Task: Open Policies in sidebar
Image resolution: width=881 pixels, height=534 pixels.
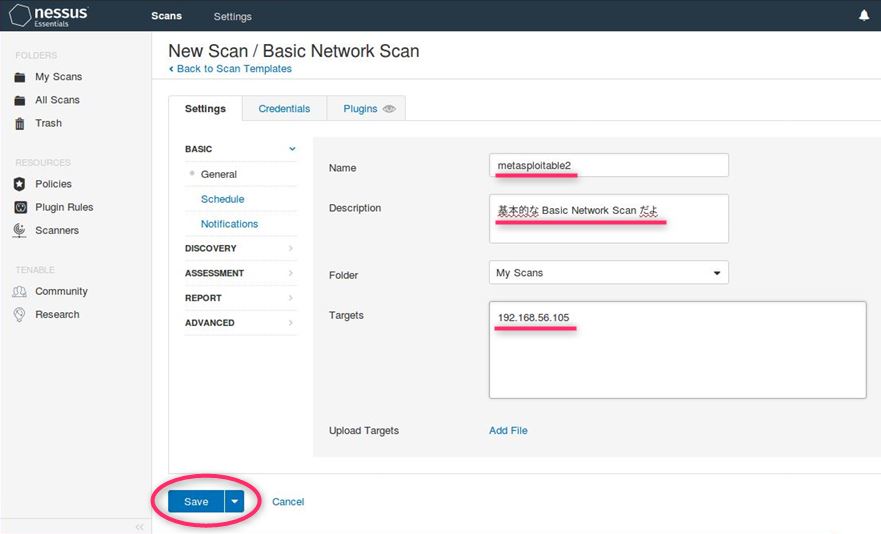Action: pyautogui.click(x=53, y=184)
